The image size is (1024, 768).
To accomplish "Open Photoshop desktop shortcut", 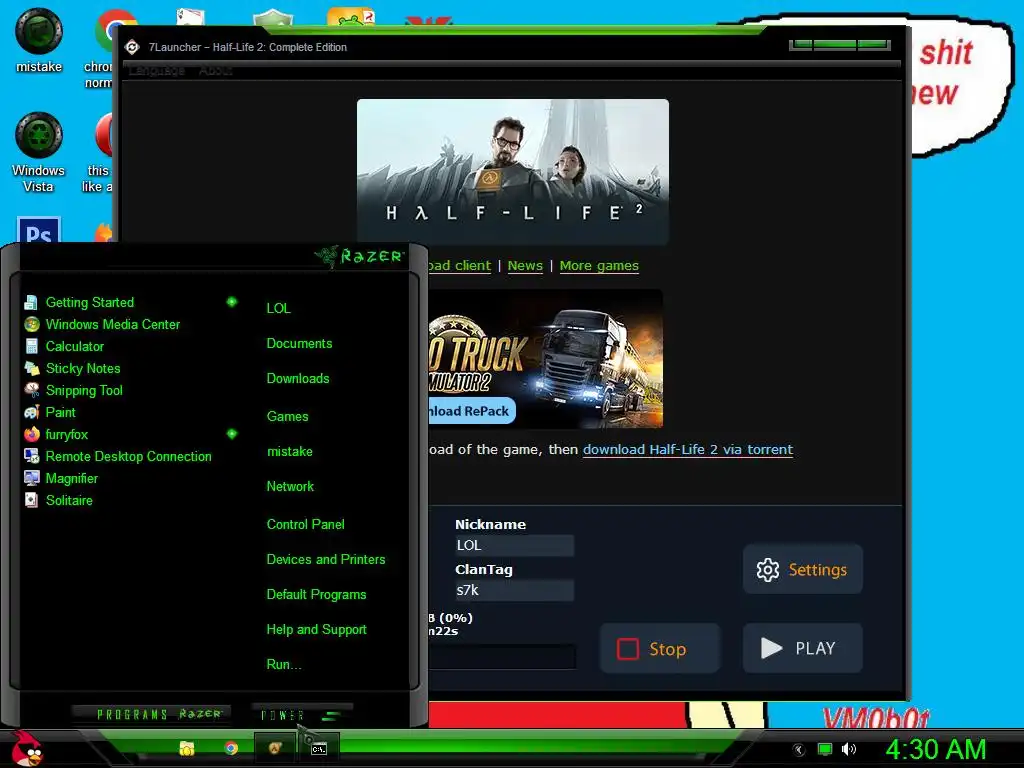I will (x=39, y=230).
